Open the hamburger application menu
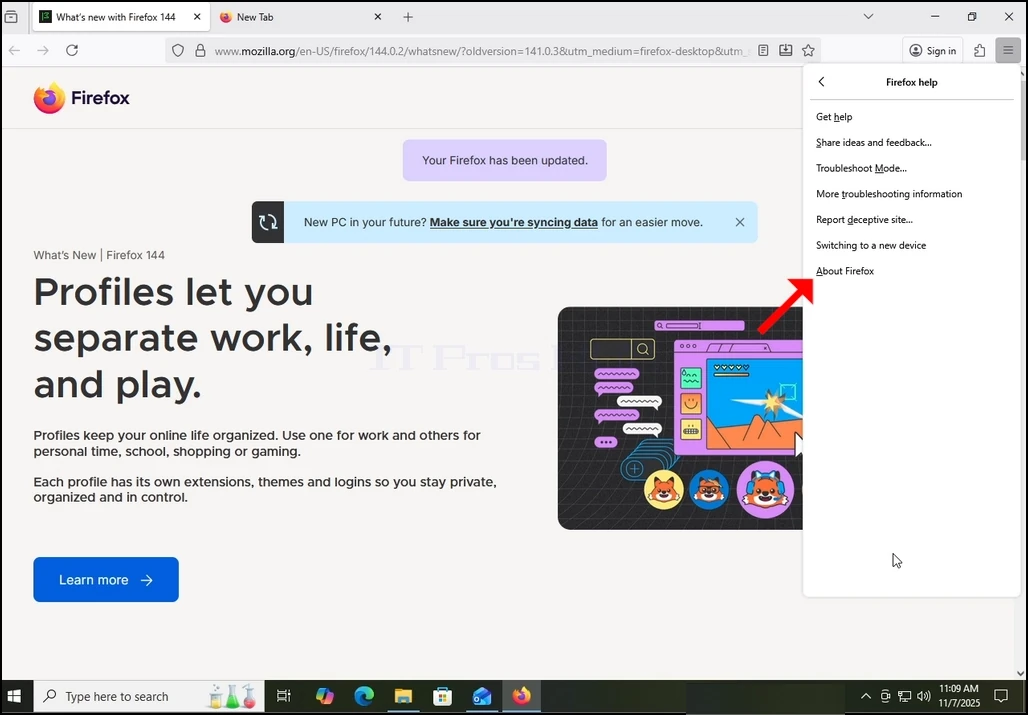The height and width of the screenshot is (715, 1028). point(1008,50)
